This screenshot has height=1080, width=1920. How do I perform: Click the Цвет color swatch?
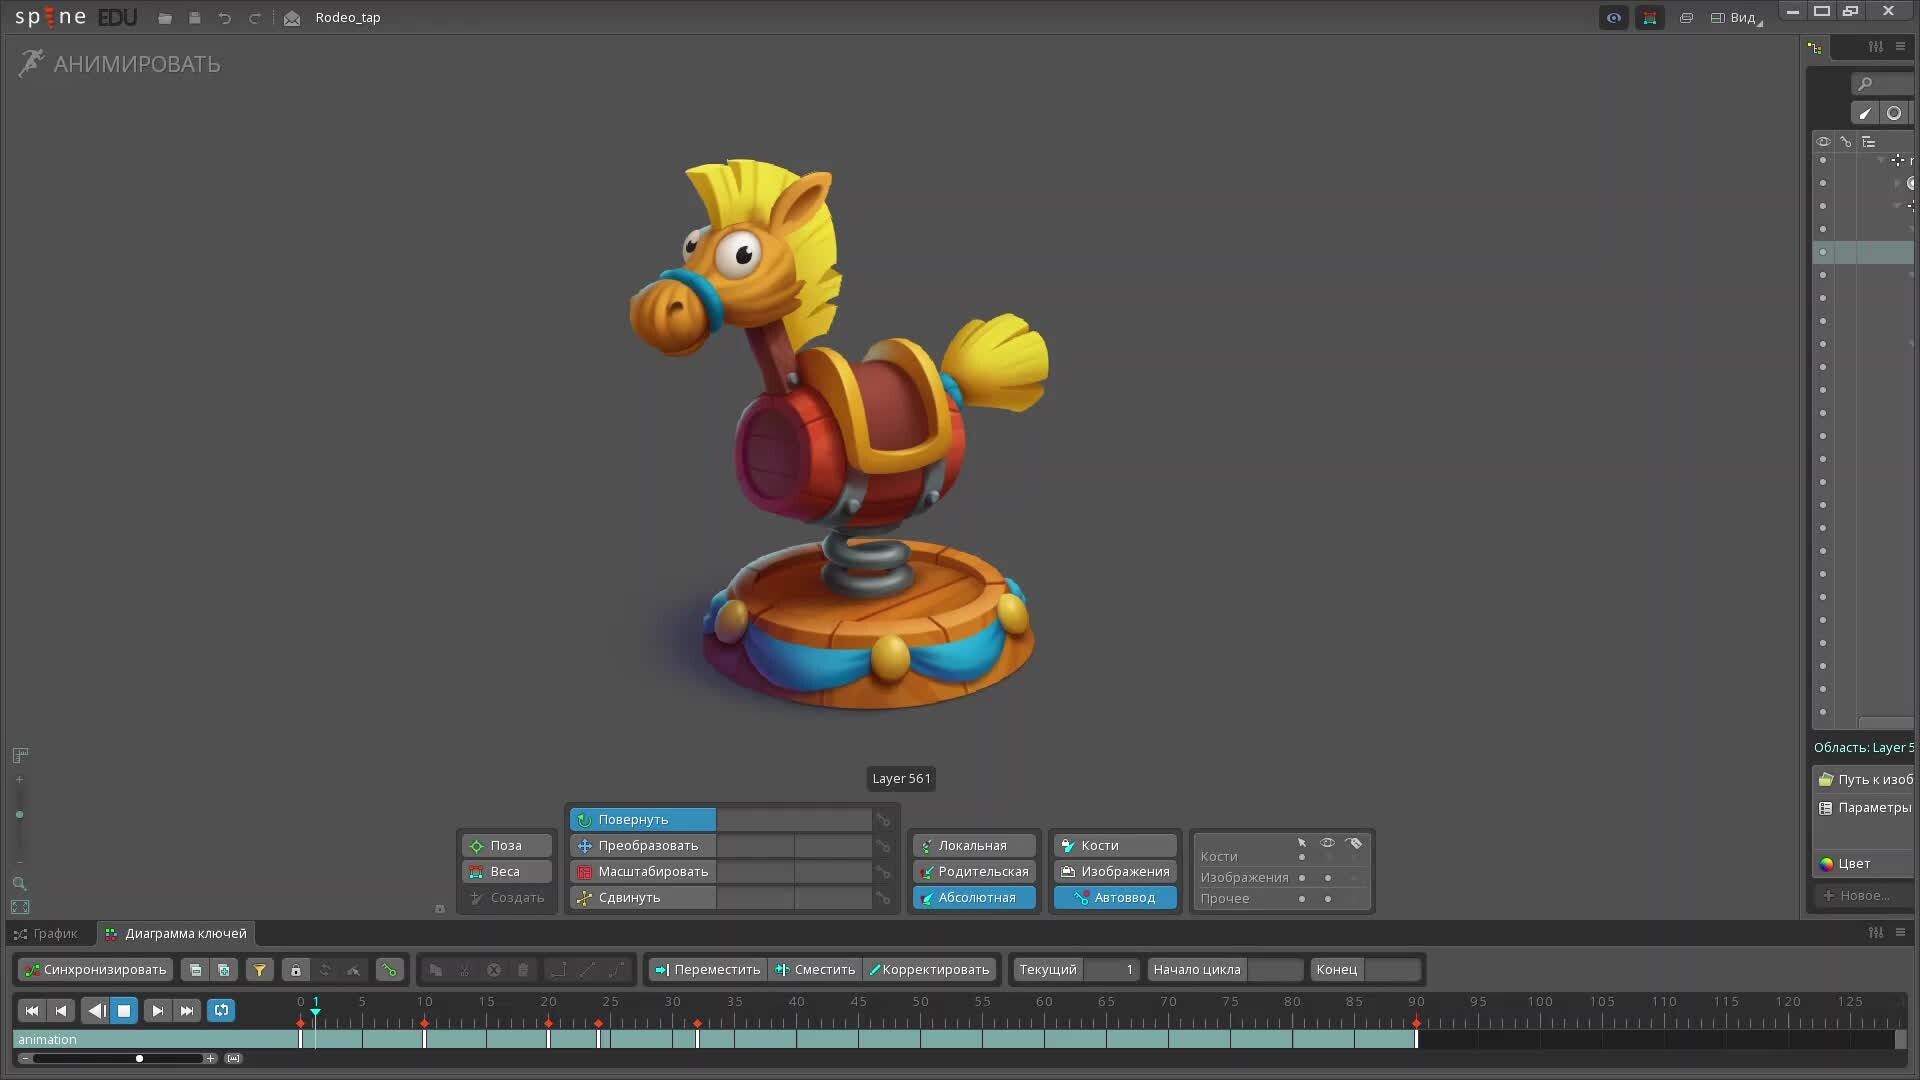pos(1828,864)
